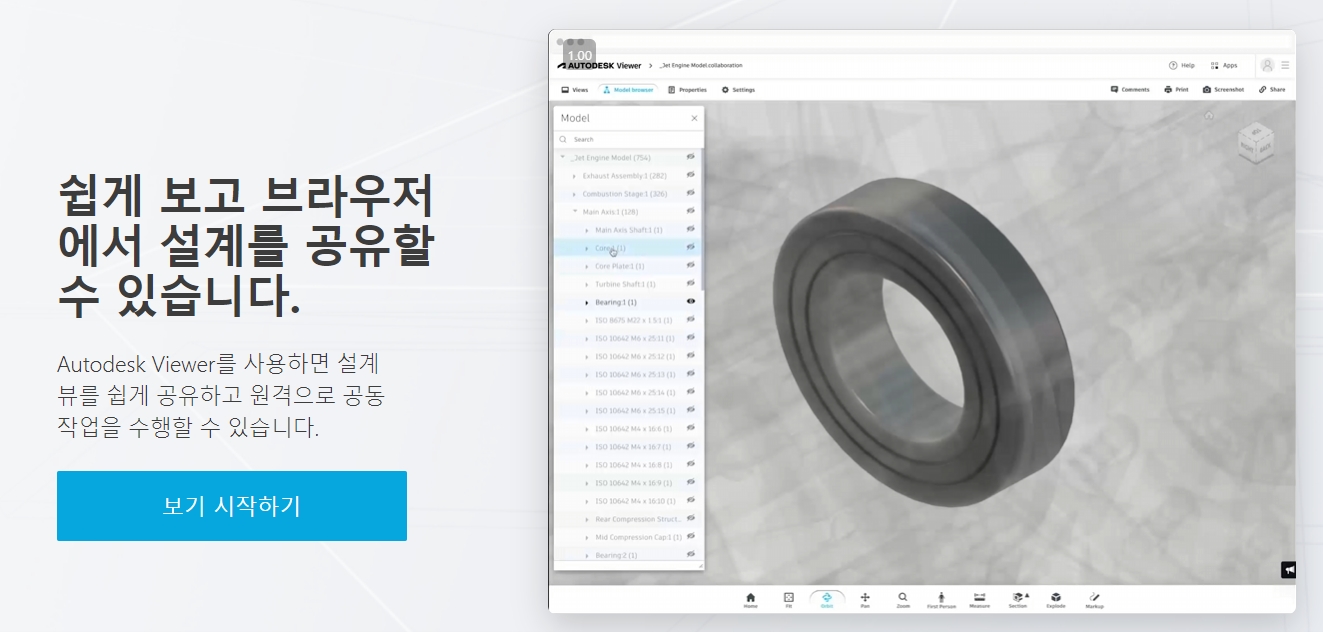The image size is (1323, 632).
Task: Open the Views tab
Action: (574, 90)
